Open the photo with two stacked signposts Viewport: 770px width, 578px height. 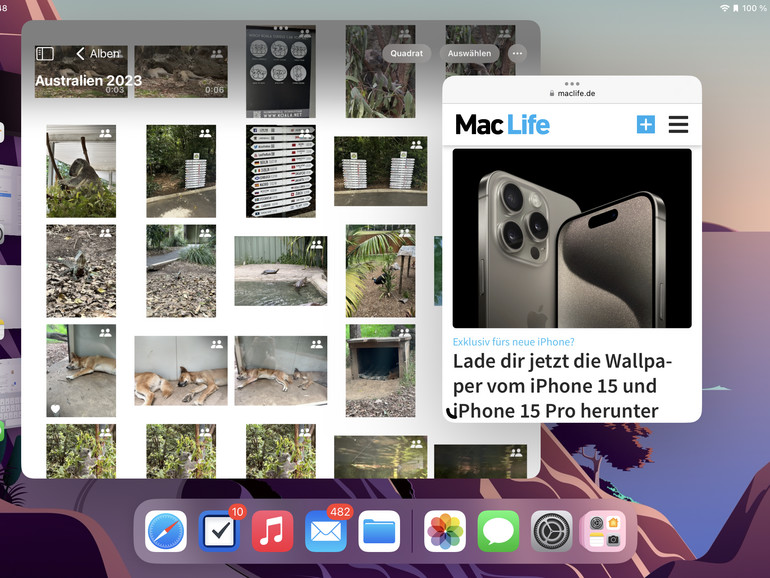[x=381, y=171]
